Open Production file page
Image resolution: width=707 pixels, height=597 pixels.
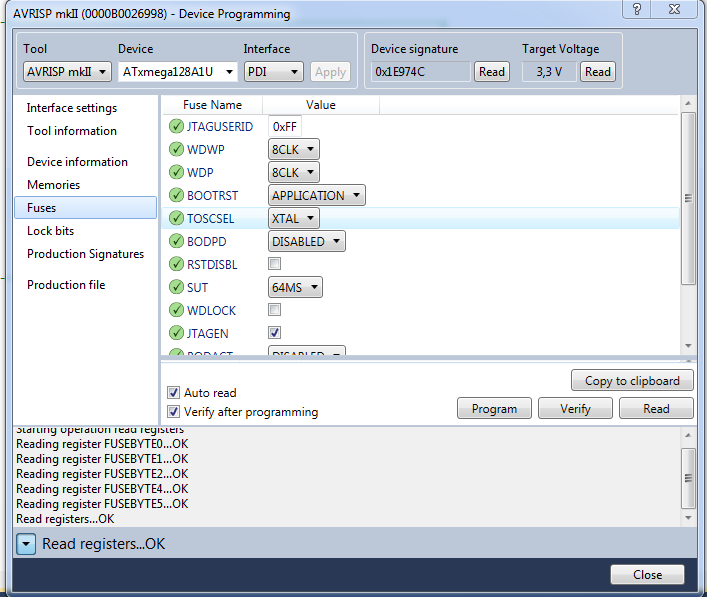click(66, 285)
